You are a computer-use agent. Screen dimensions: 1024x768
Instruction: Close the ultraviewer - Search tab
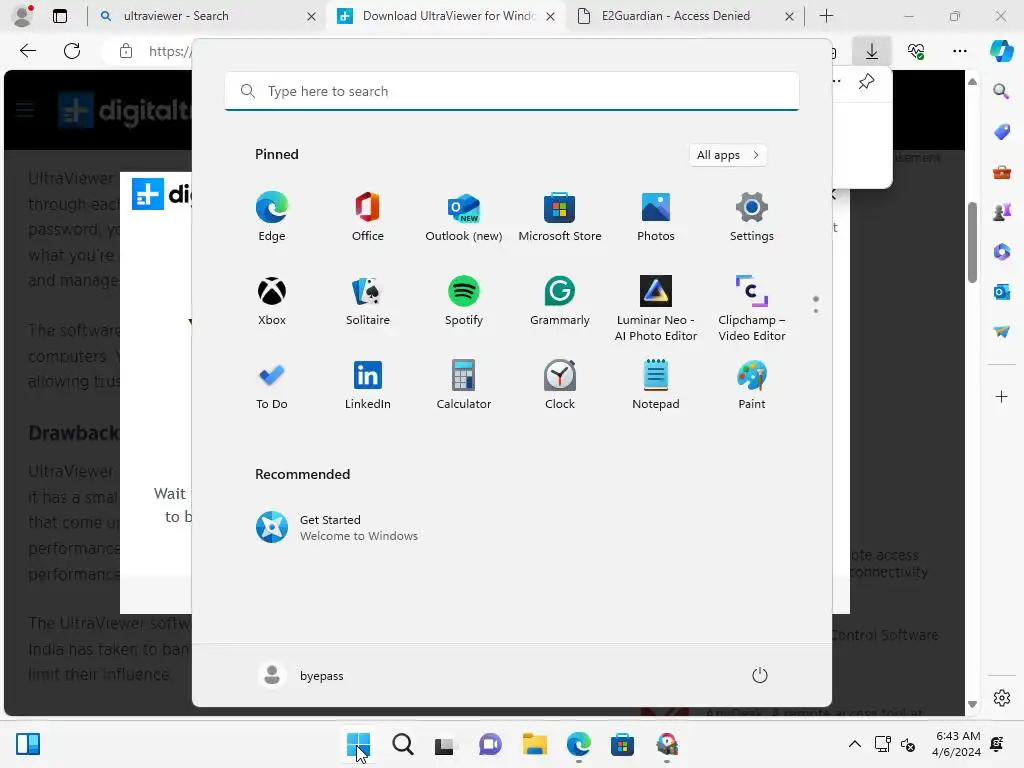(x=312, y=16)
